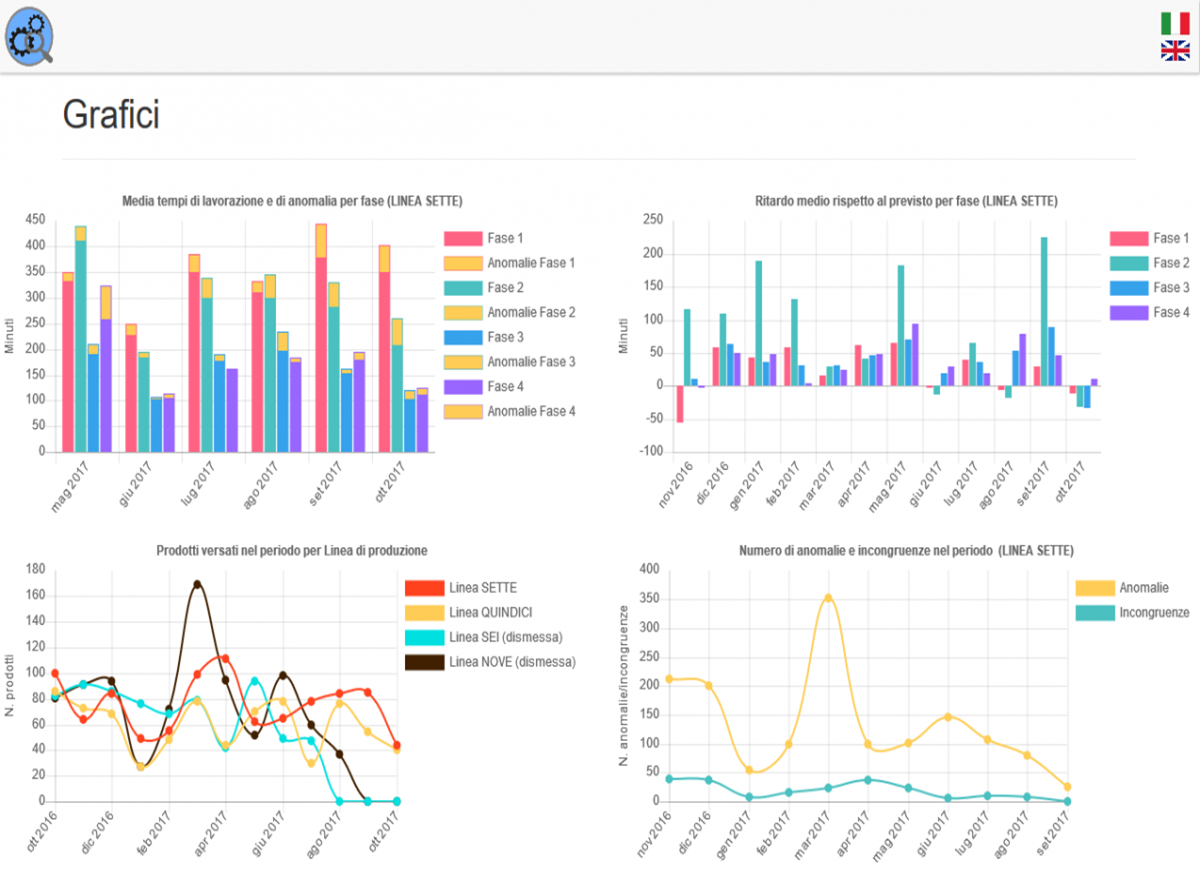Image resolution: width=1200 pixels, height=879 pixels.
Task: Click purple Fase 4 swatch in Ritardo medio legend
Action: (x=1128, y=313)
